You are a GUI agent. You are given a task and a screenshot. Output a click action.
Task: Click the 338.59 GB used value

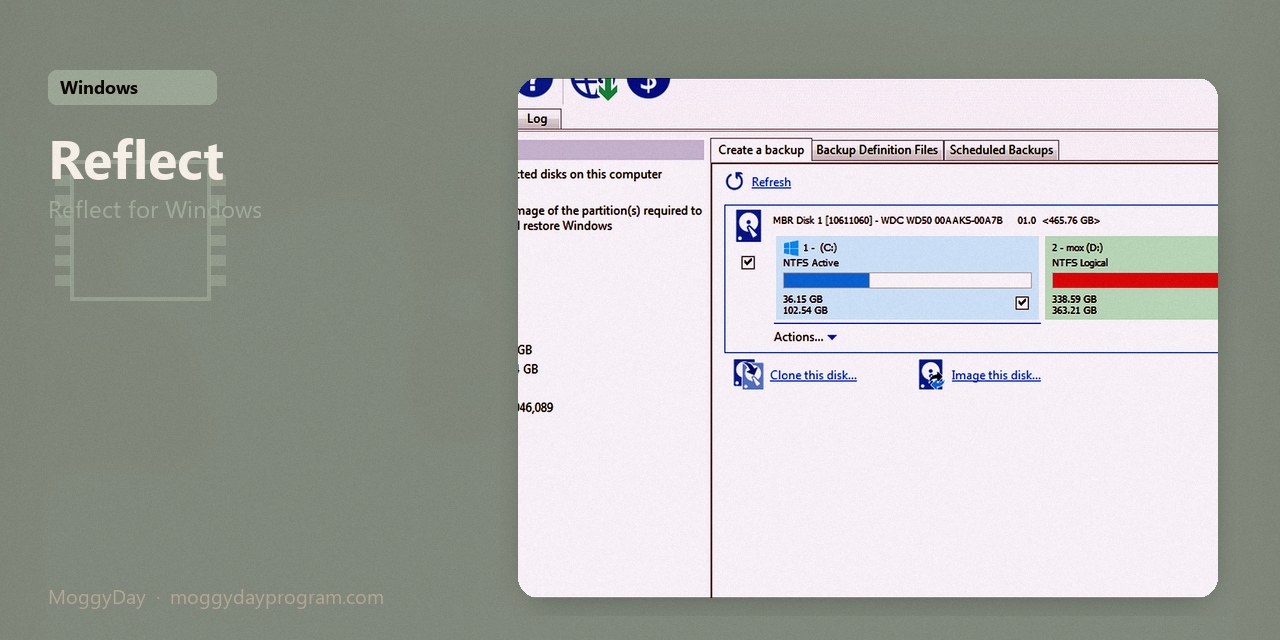point(1074,299)
